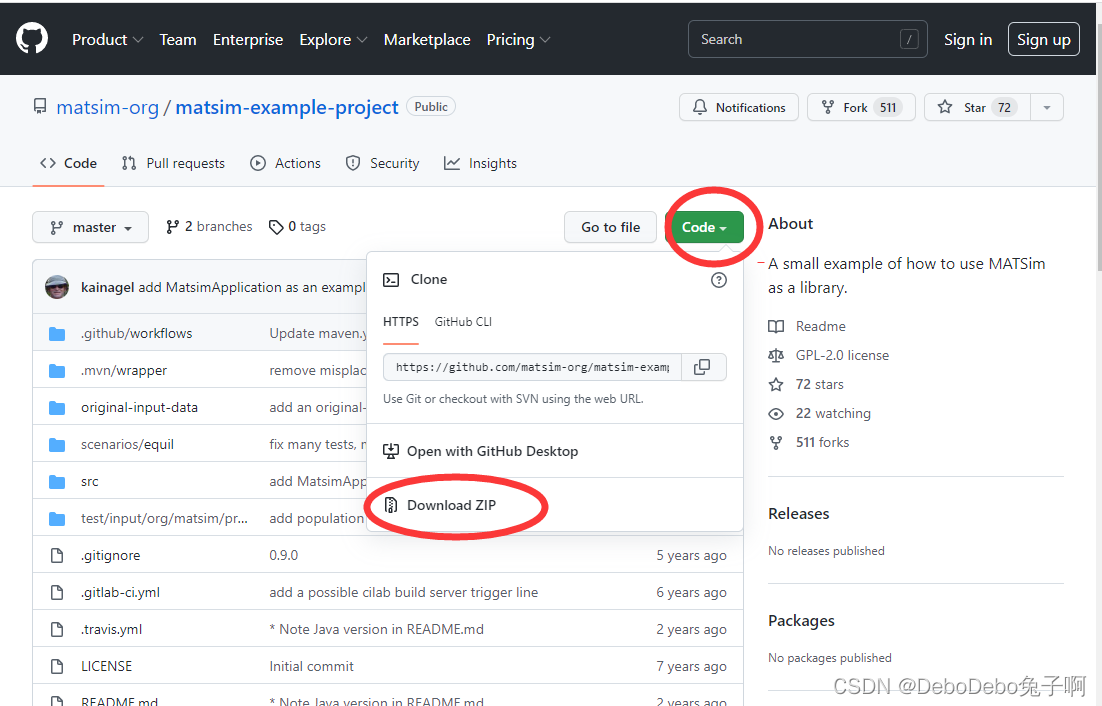This screenshot has height=706, width=1102.
Task: Open the Team page
Action: [178, 39]
